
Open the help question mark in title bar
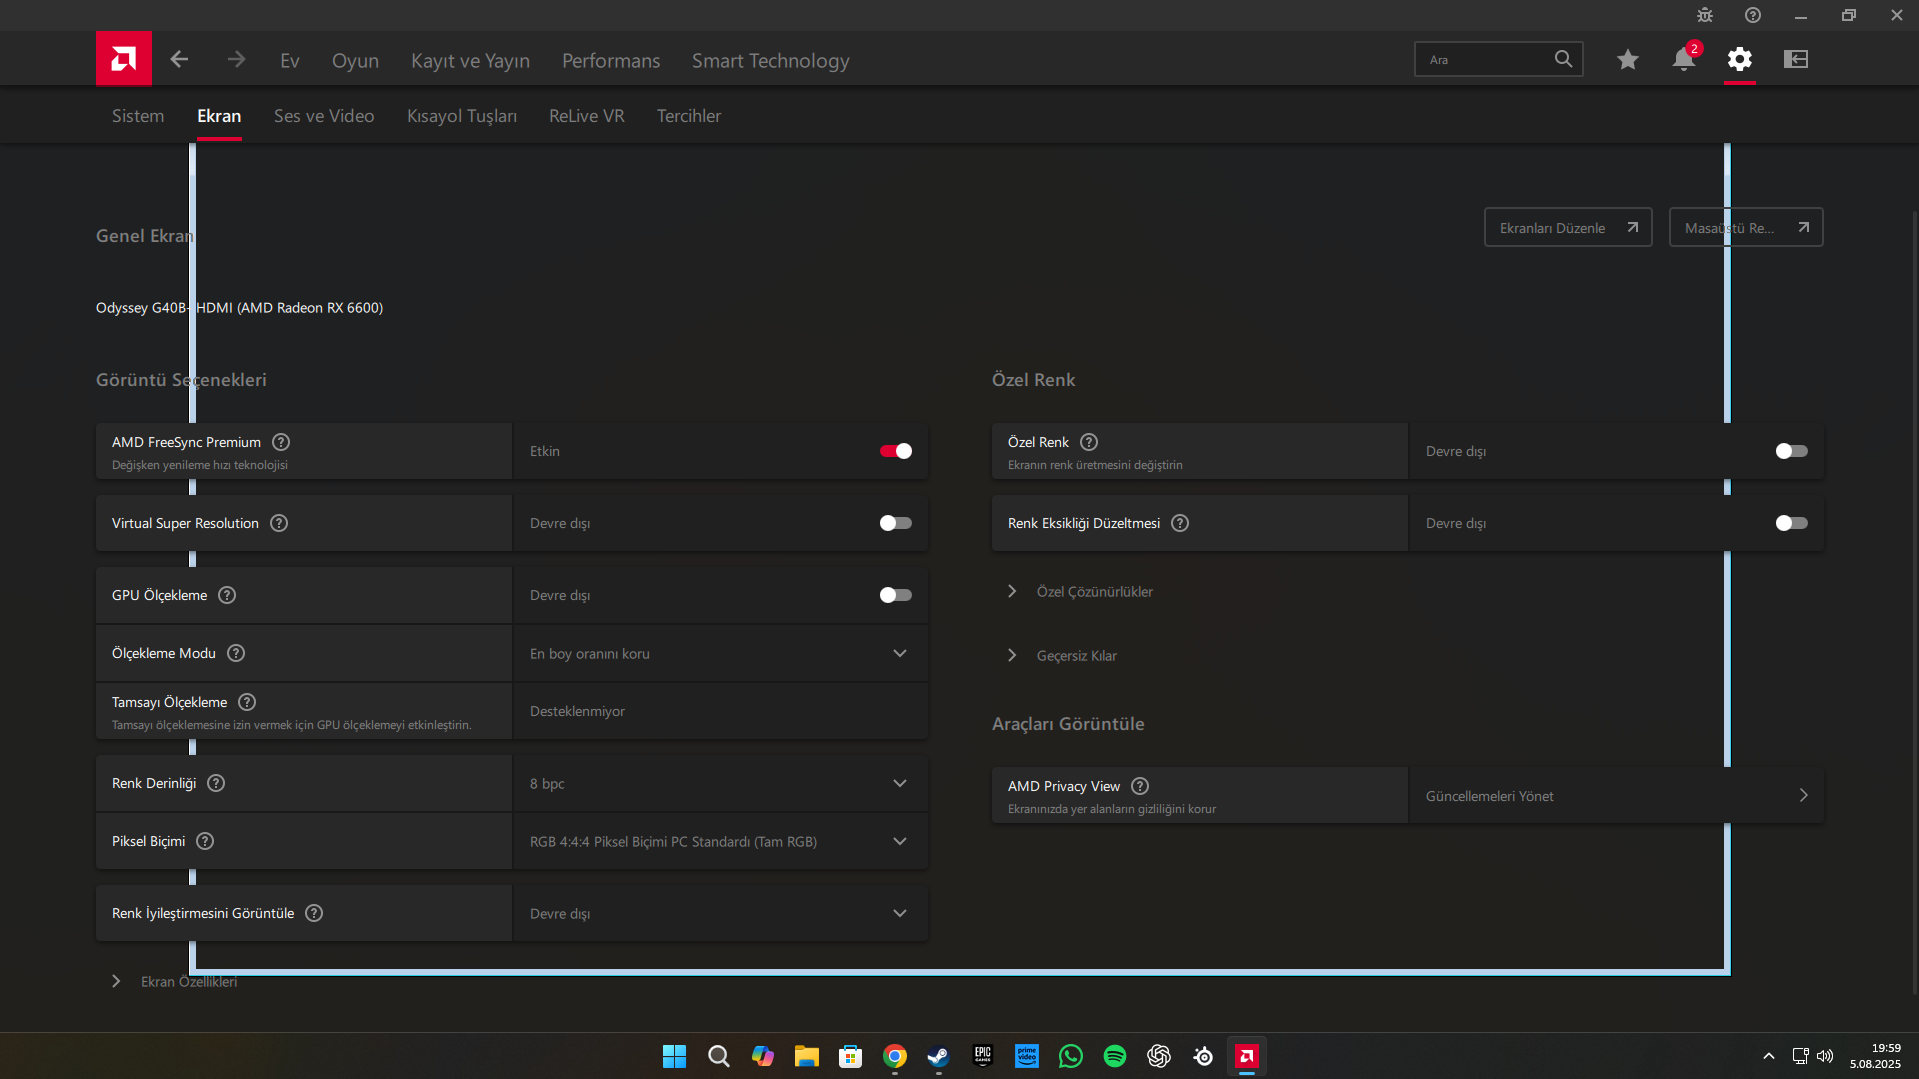tap(1753, 15)
